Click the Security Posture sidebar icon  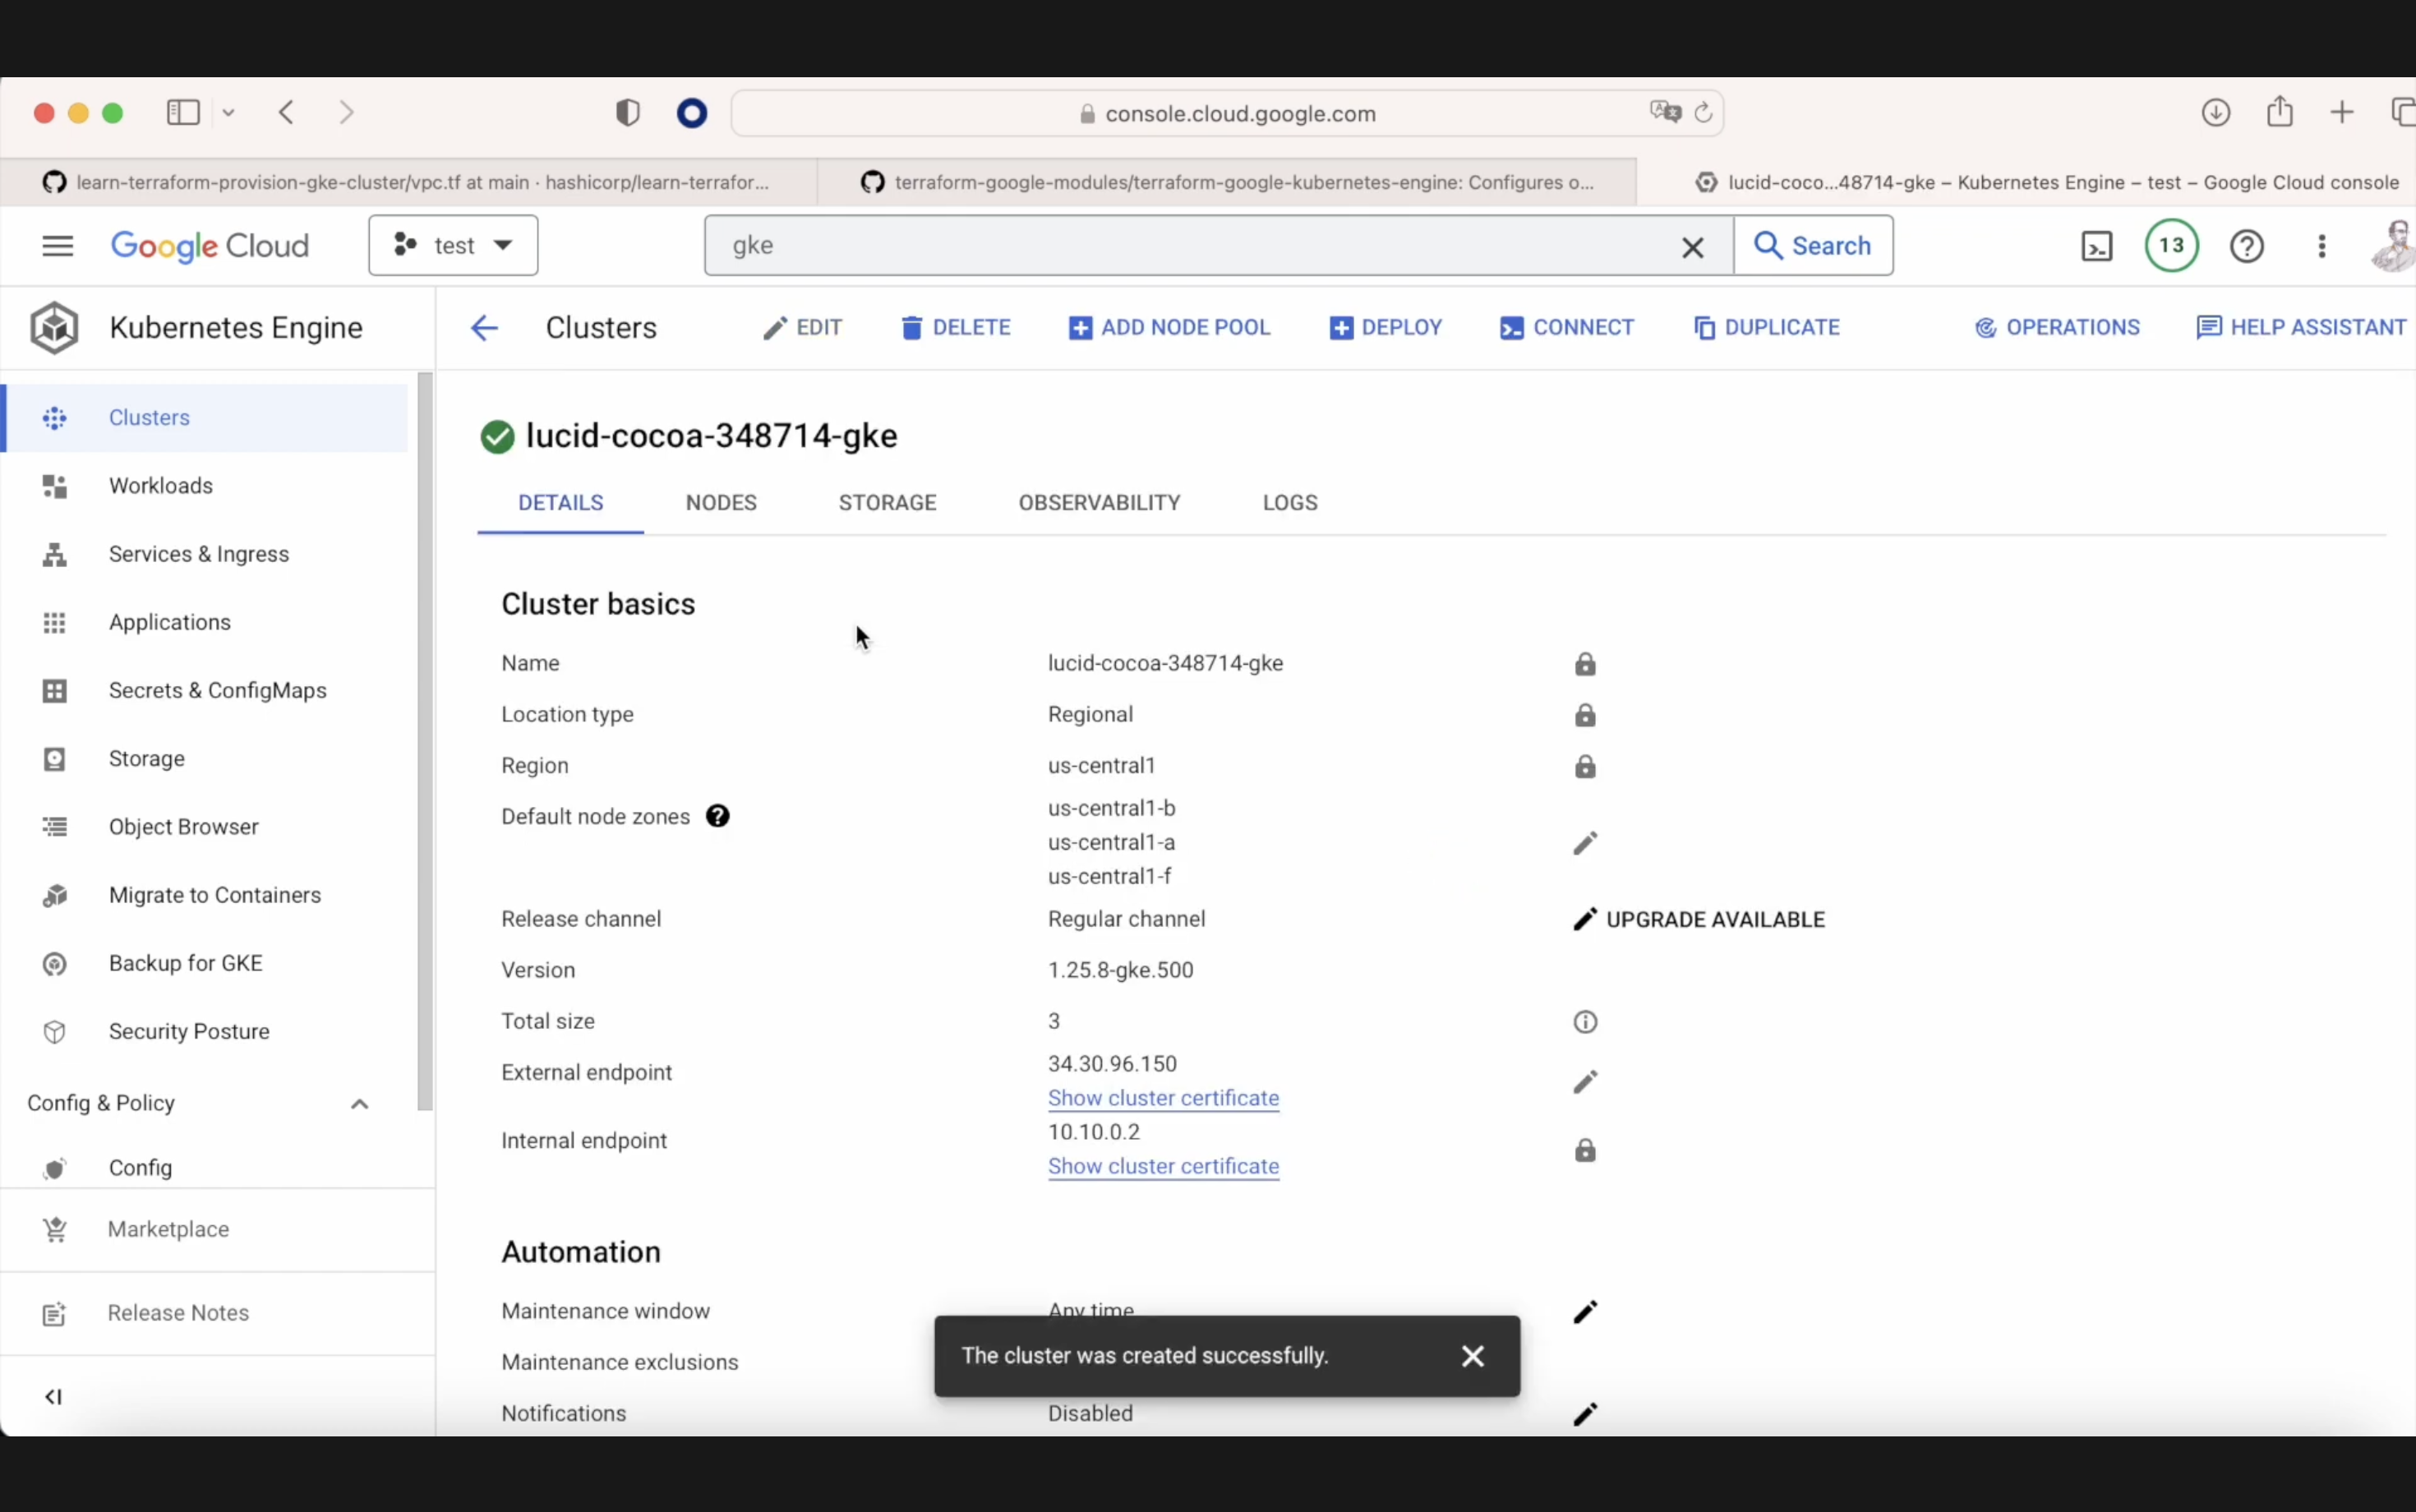[54, 1031]
